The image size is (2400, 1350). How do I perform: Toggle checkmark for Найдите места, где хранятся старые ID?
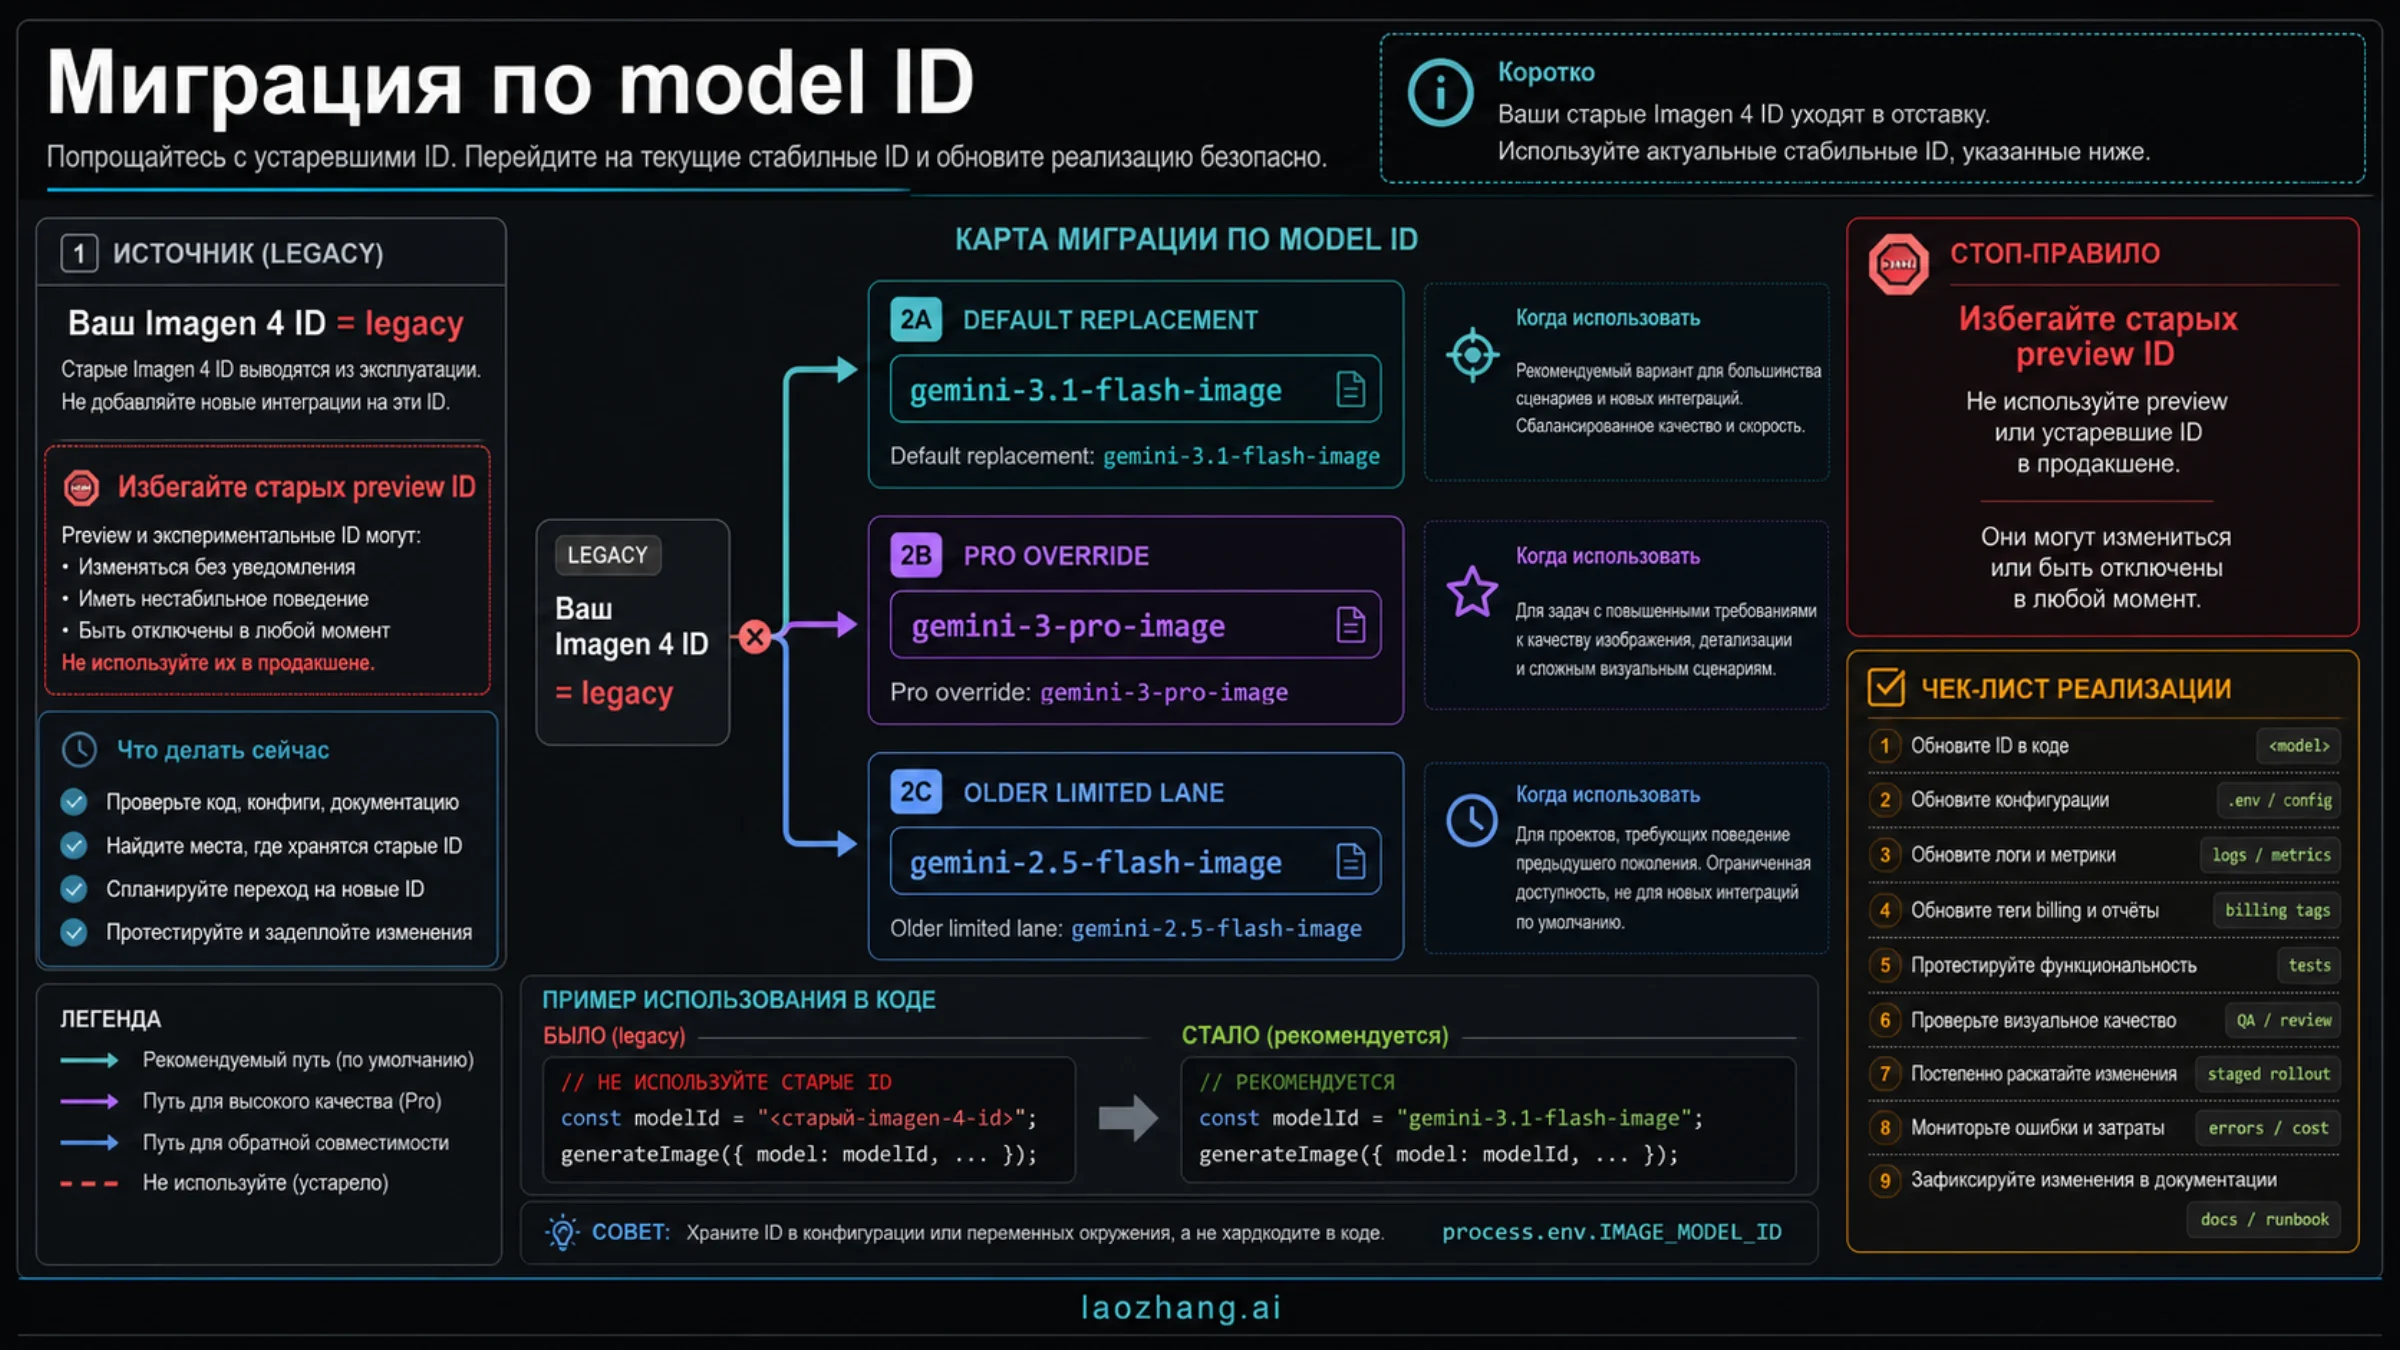pos(73,846)
